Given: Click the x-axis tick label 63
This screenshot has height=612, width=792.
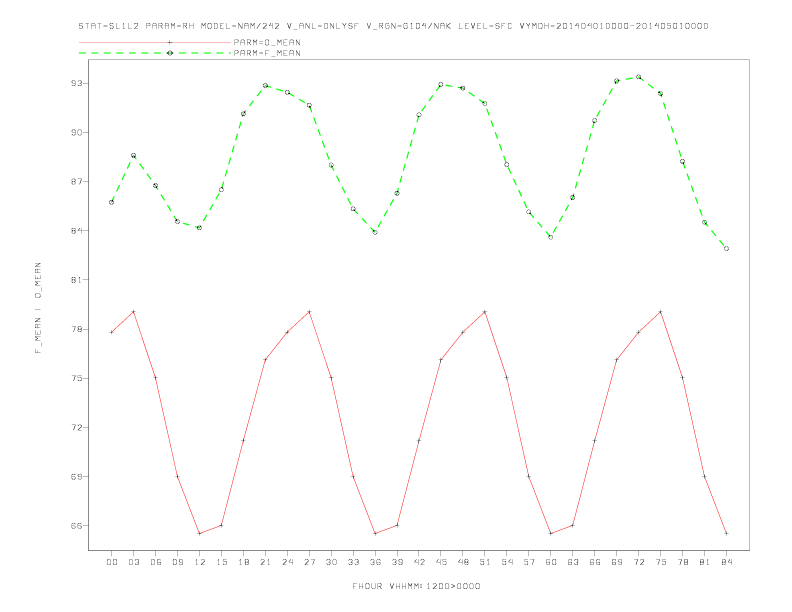Looking at the screenshot, I should tap(573, 562).
